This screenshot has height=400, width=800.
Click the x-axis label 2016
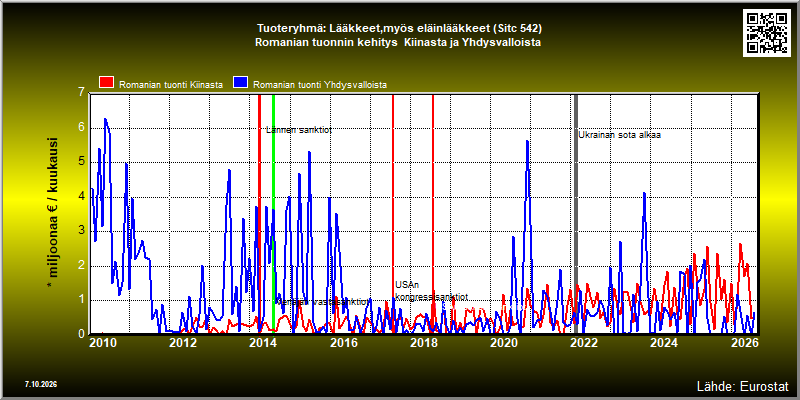(x=343, y=342)
